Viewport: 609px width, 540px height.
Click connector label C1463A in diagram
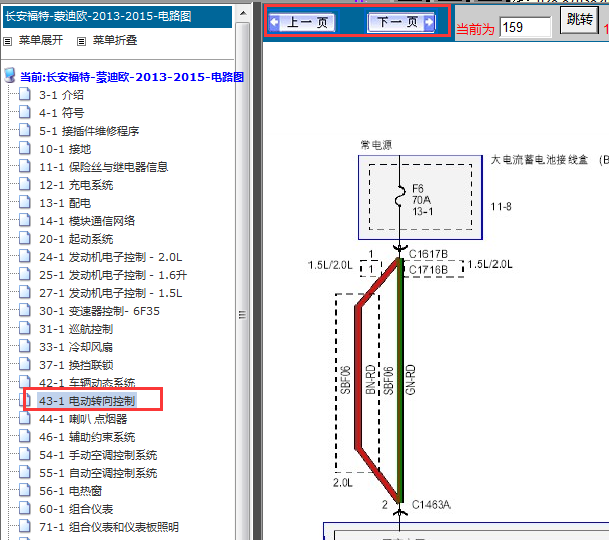point(431,505)
